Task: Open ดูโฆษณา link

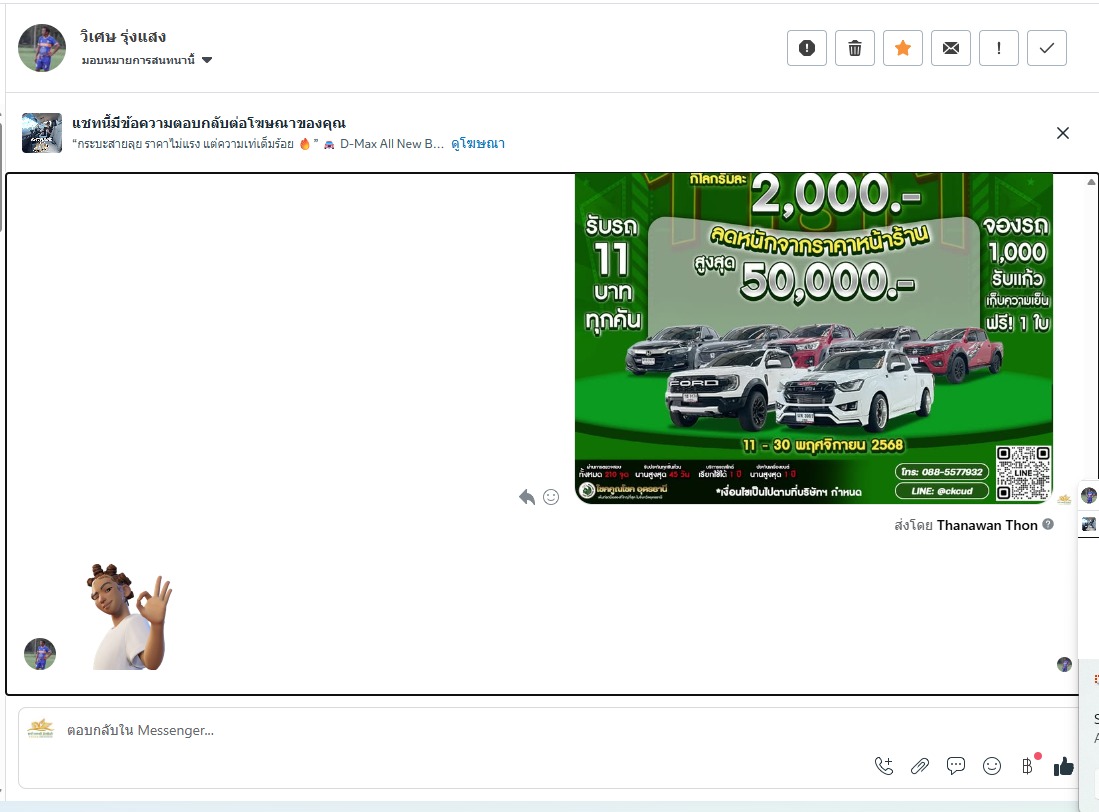Action: (x=478, y=144)
